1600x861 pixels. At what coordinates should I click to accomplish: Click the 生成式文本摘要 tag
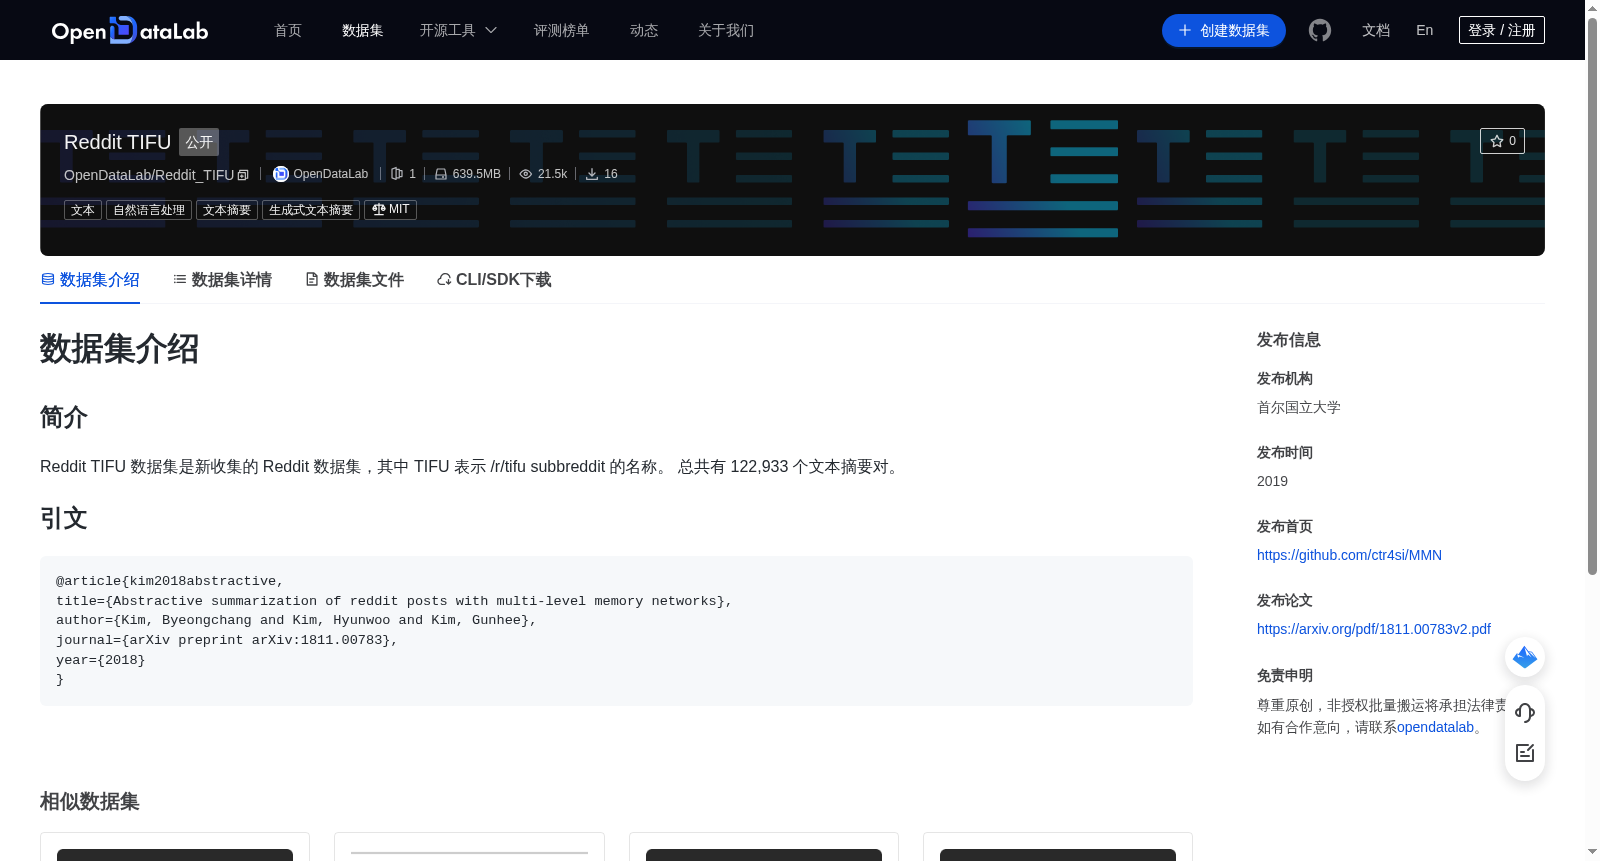[311, 210]
